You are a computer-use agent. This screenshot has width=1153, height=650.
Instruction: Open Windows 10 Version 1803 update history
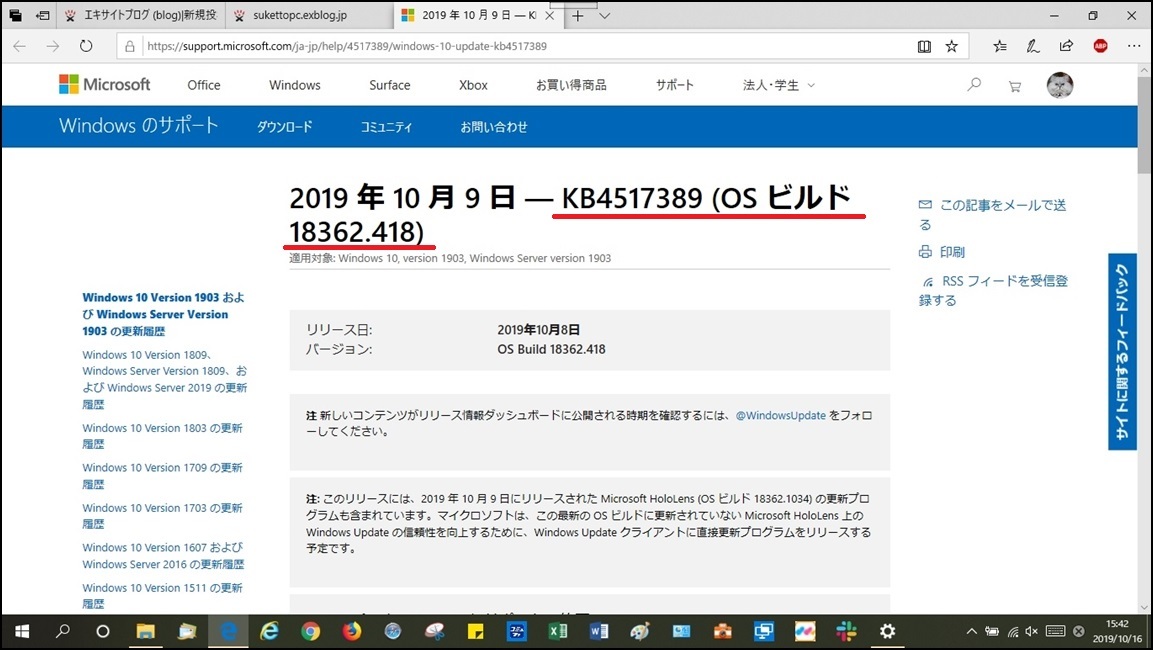163,436
